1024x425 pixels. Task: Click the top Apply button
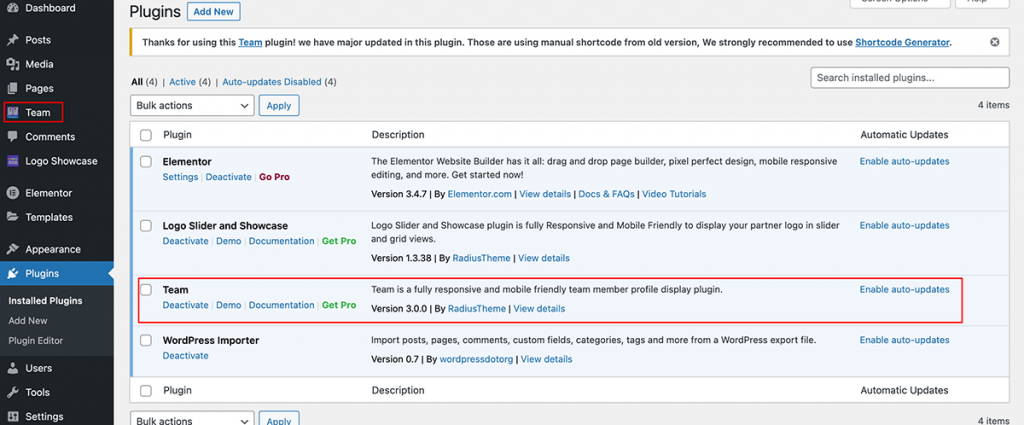pos(279,105)
